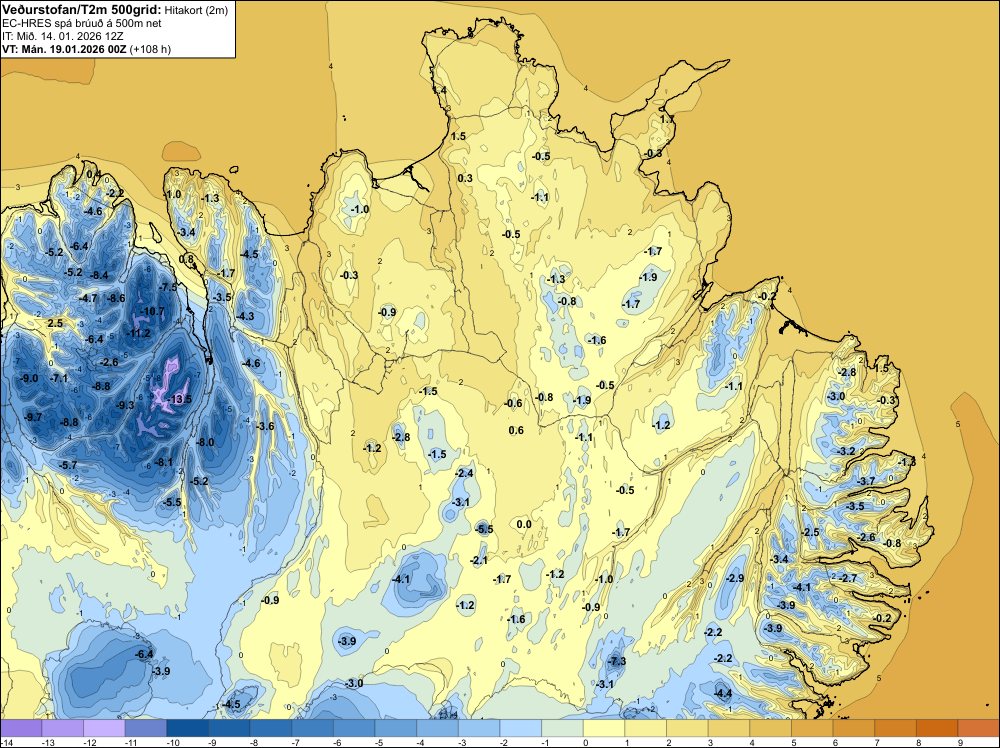1000x748 pixels.
Task: Click the '0.6' temperature label
Action: pos(516,430)
